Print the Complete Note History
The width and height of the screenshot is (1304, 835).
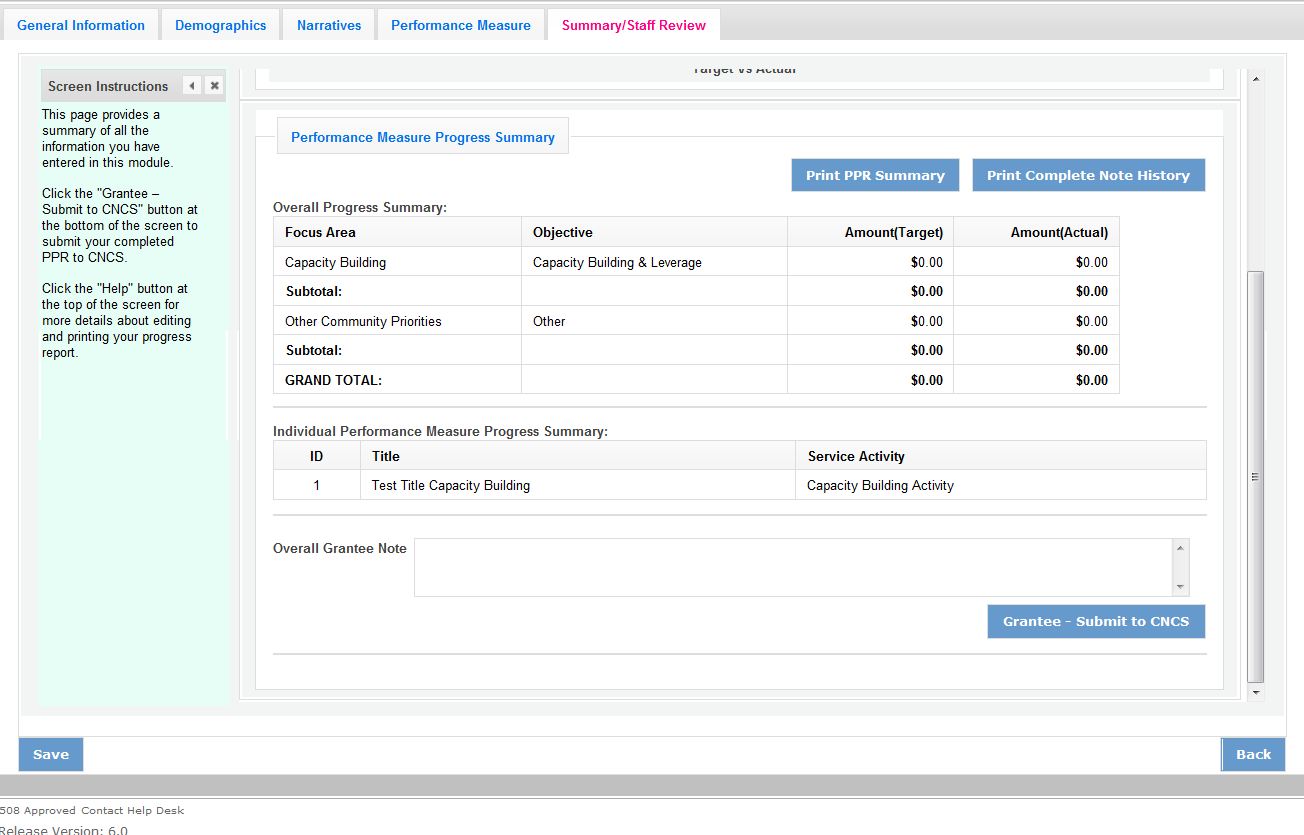[x=1088, y=175]
